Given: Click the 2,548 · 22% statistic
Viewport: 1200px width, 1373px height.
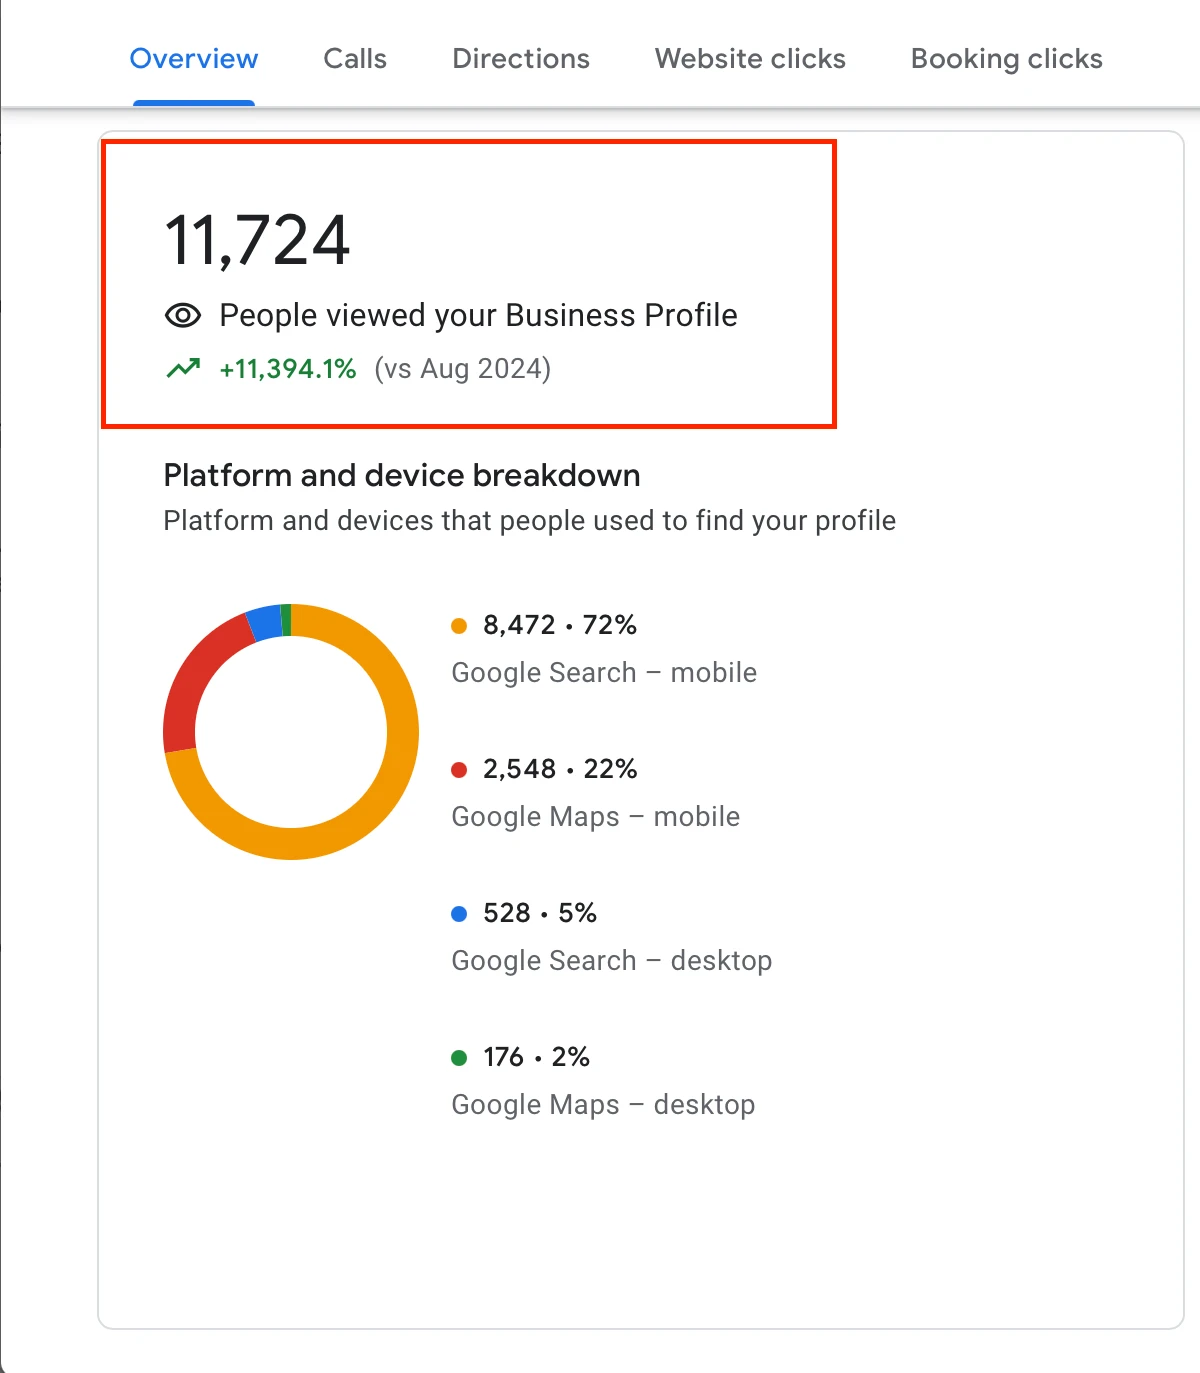Looking at the screenshot, I should tap(560, 769).
